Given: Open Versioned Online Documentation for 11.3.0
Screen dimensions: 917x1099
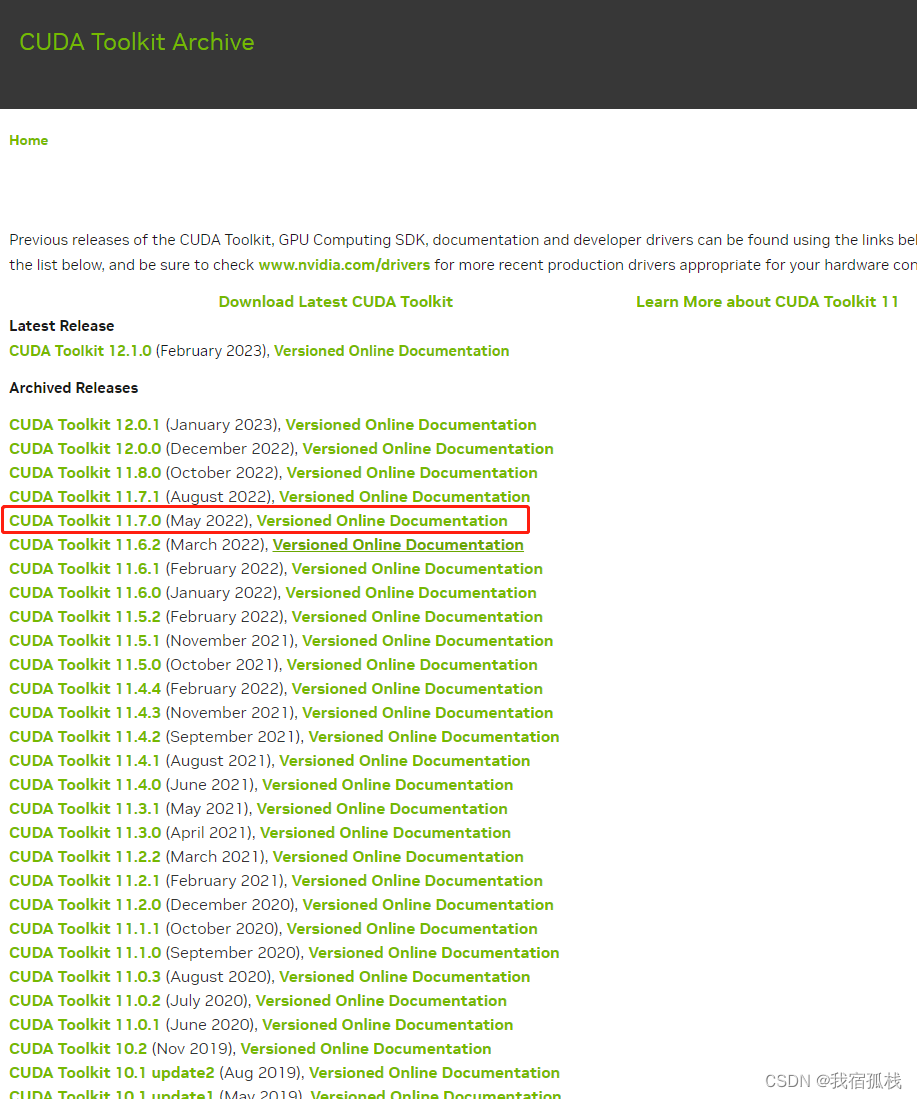Looking at the screenshot, I should coord(386,833).
